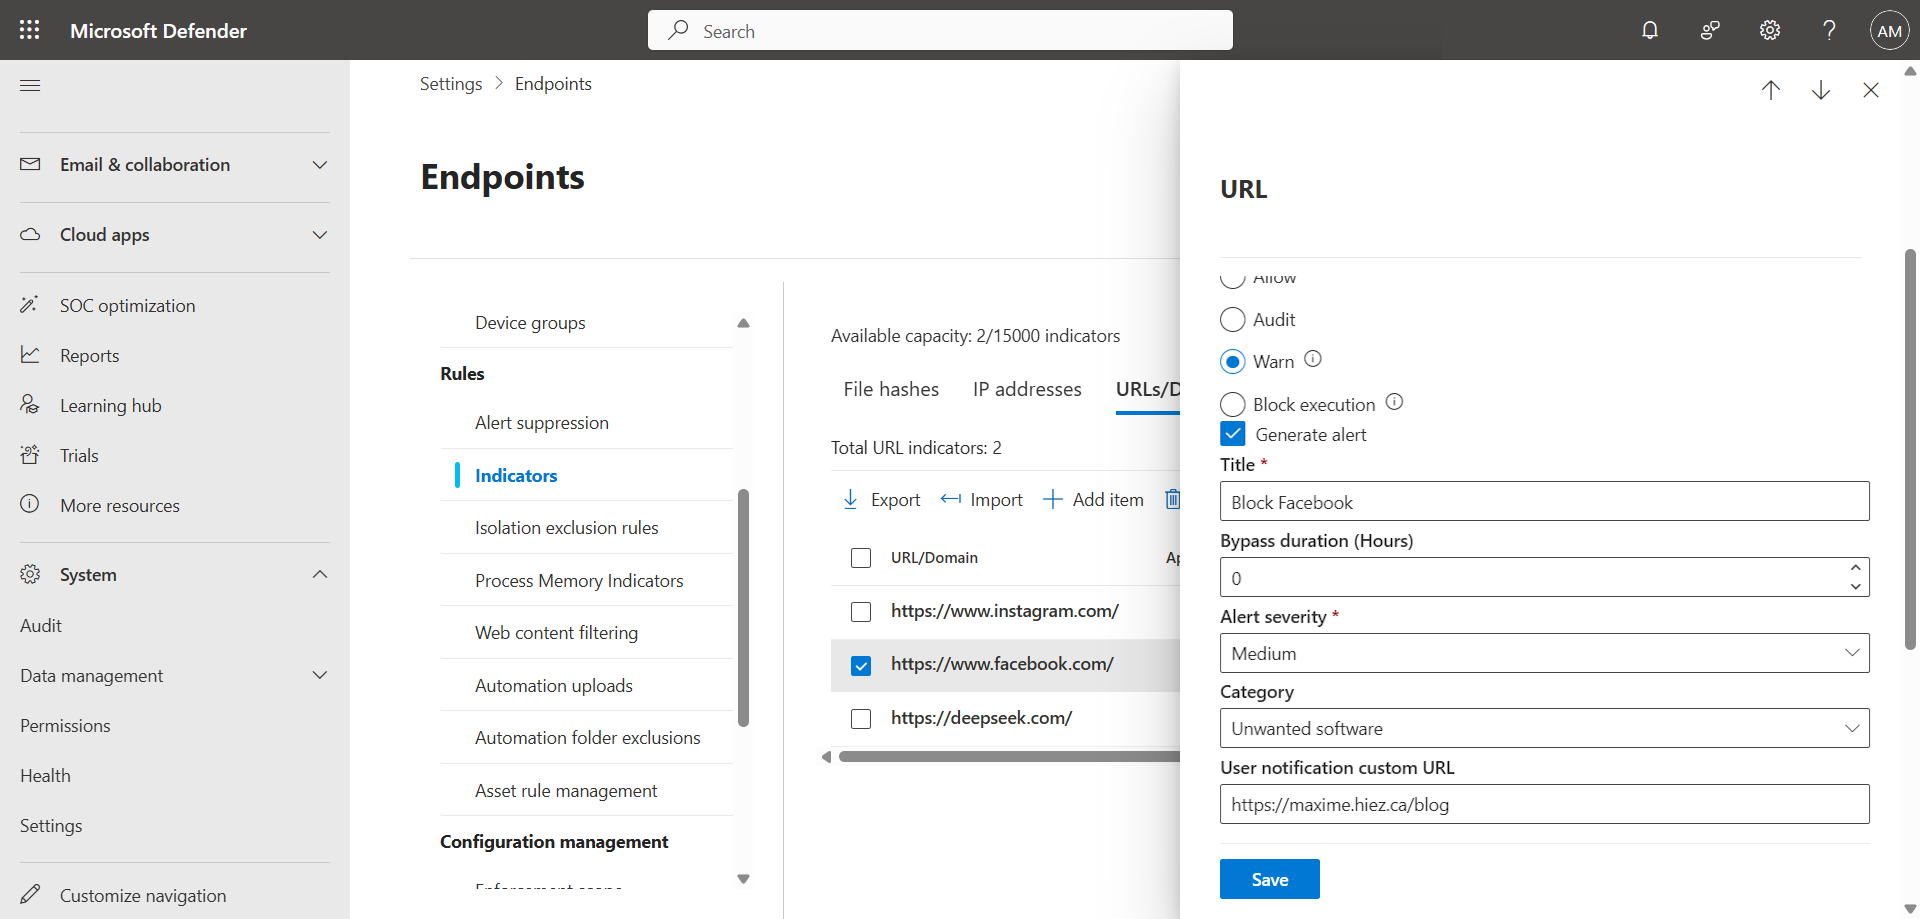
Task: Click the Title input field
Action: click(x=1544, y=502)
